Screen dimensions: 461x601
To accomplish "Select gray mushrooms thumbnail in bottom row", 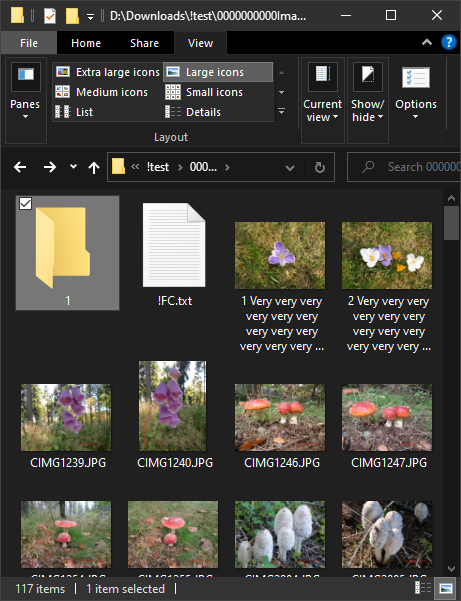I will click(387, 535).
